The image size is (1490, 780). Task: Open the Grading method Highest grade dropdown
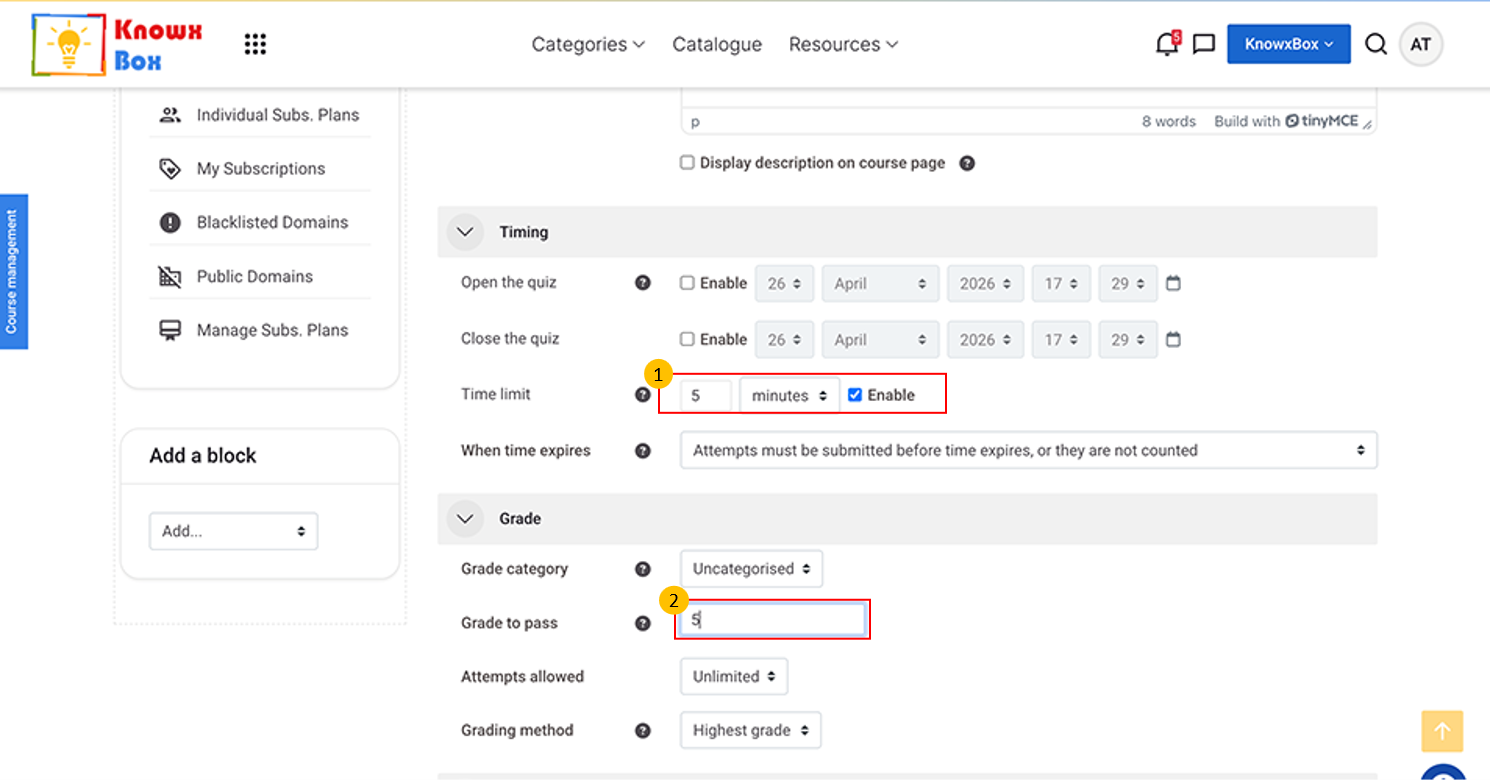pos(751,731)
